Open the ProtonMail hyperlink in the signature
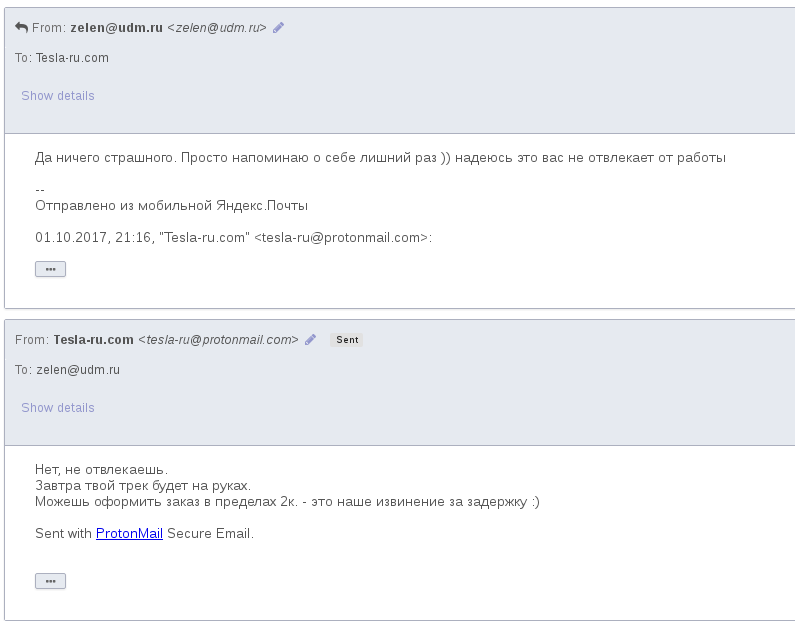Image resolution: width=795 pixels, height=621 pixels. pos(129,533)
